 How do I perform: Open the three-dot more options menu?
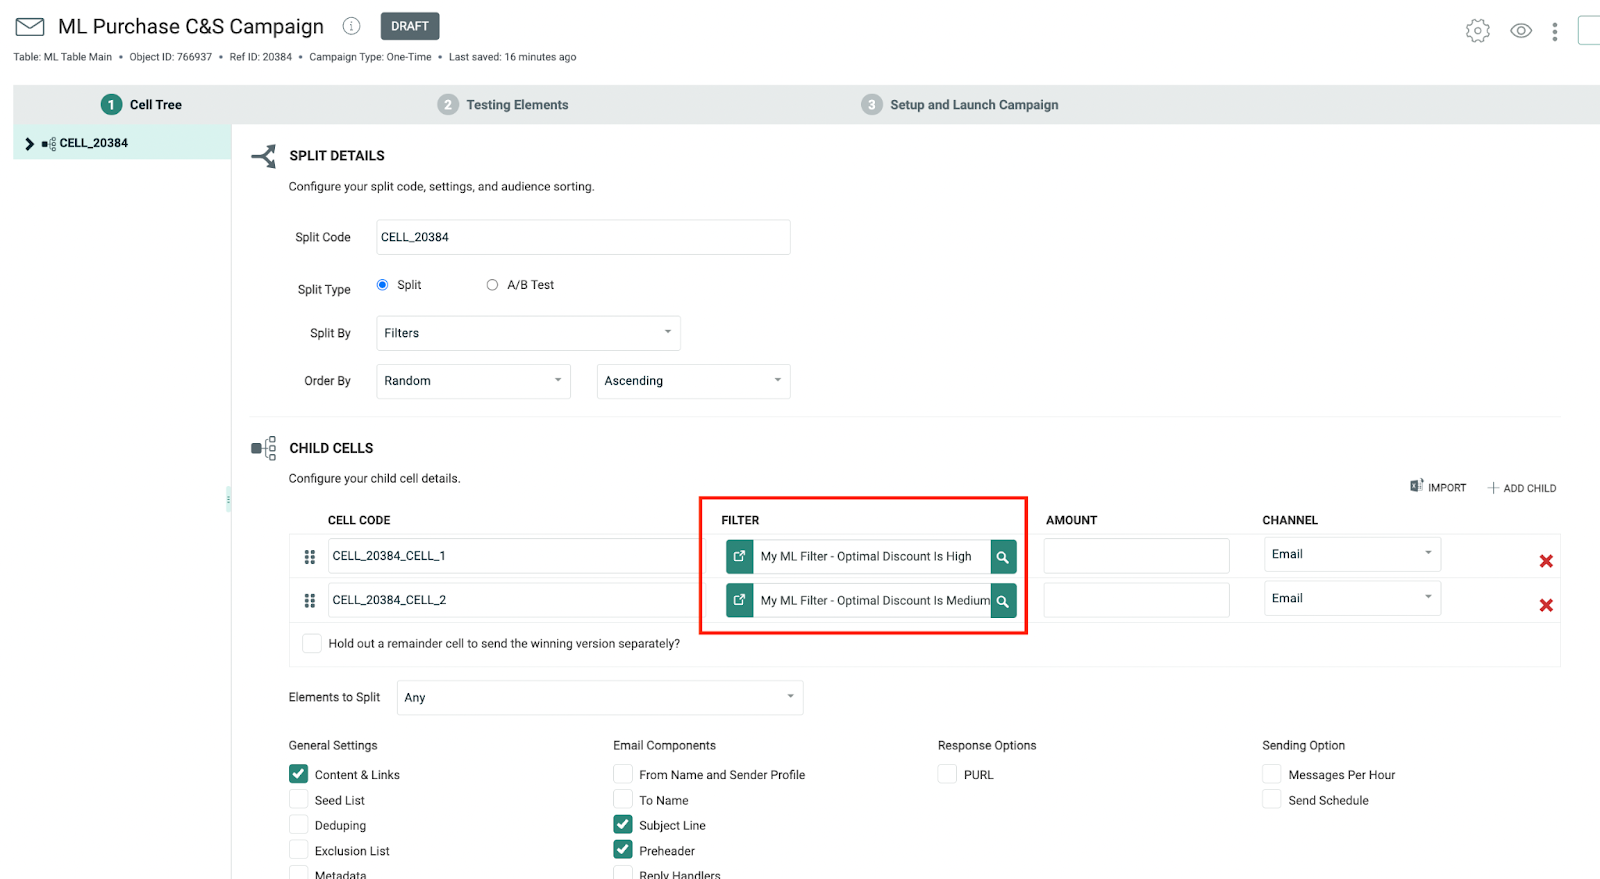click(x=1554, y=32)
